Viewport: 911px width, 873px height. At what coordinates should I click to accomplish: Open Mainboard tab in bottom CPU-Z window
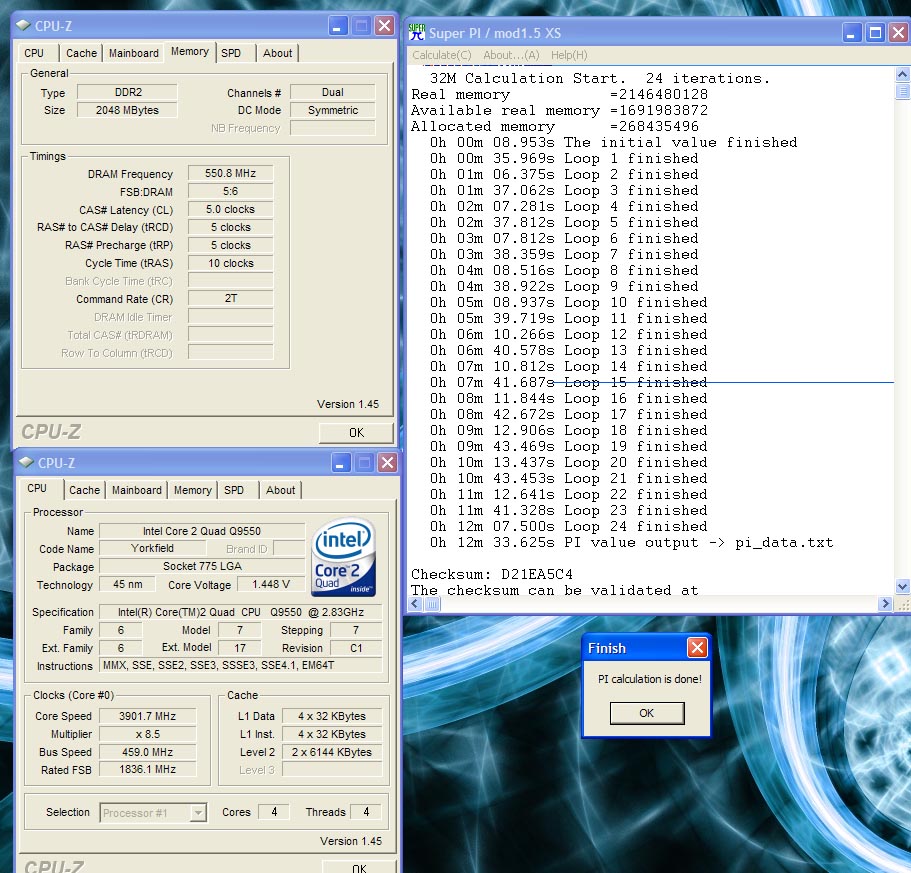click(x=137, y=490)
